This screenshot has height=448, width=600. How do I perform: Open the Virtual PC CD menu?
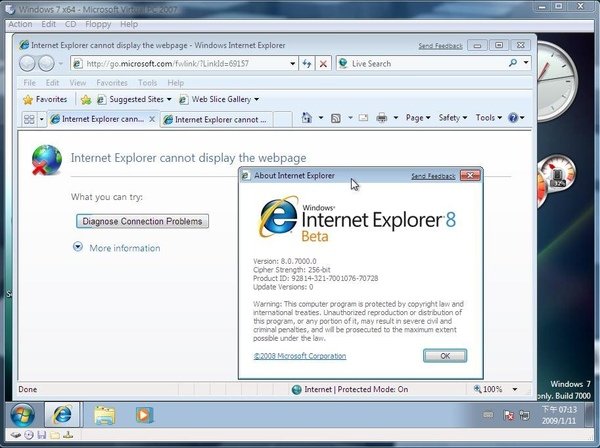[70, 24]
